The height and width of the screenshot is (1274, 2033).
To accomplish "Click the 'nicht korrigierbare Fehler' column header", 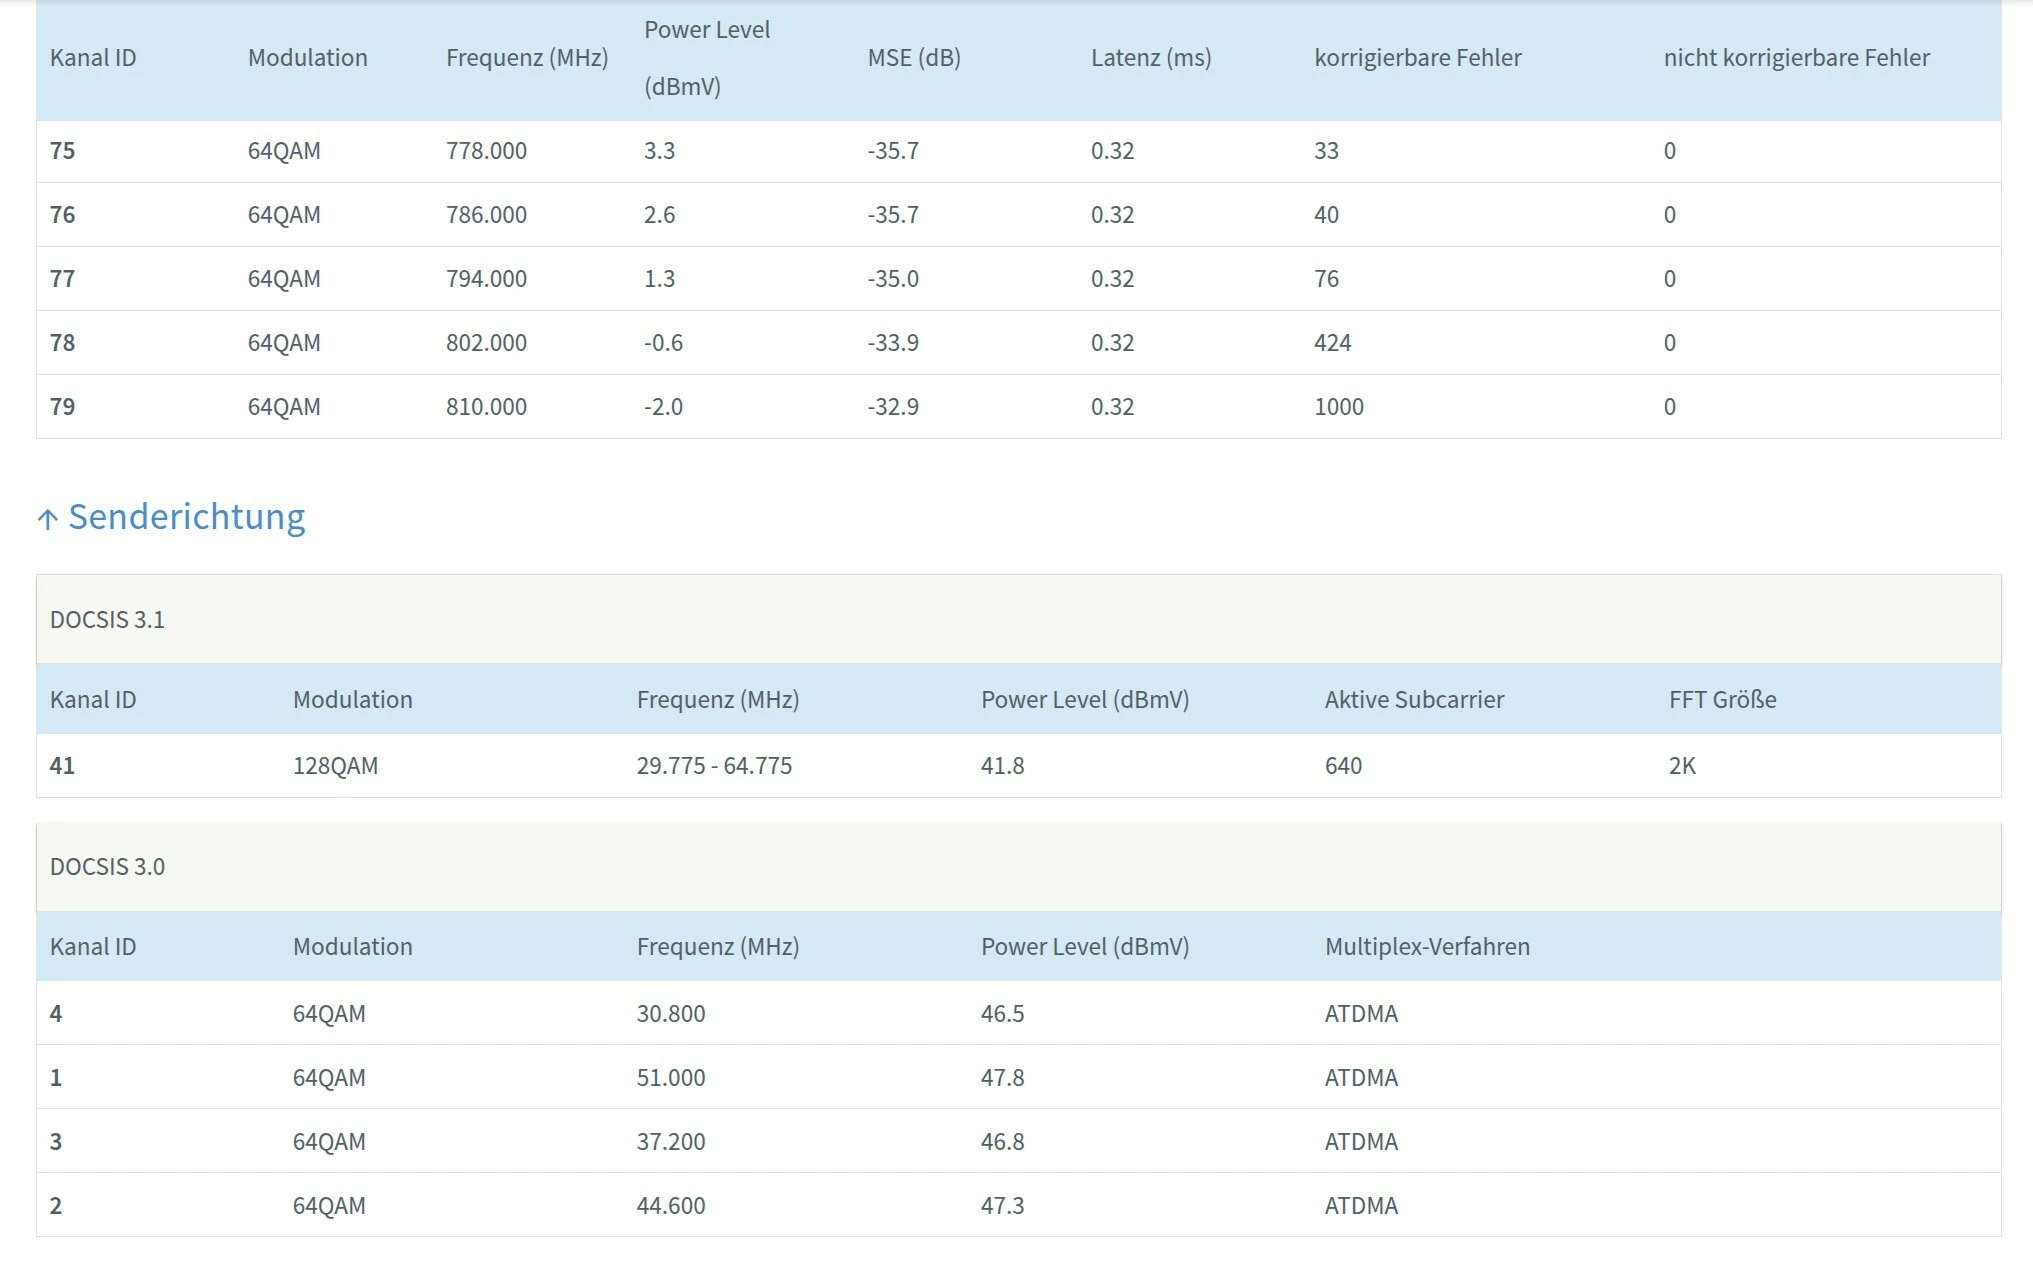I will pyautogui.click(x=1796, y=58).
